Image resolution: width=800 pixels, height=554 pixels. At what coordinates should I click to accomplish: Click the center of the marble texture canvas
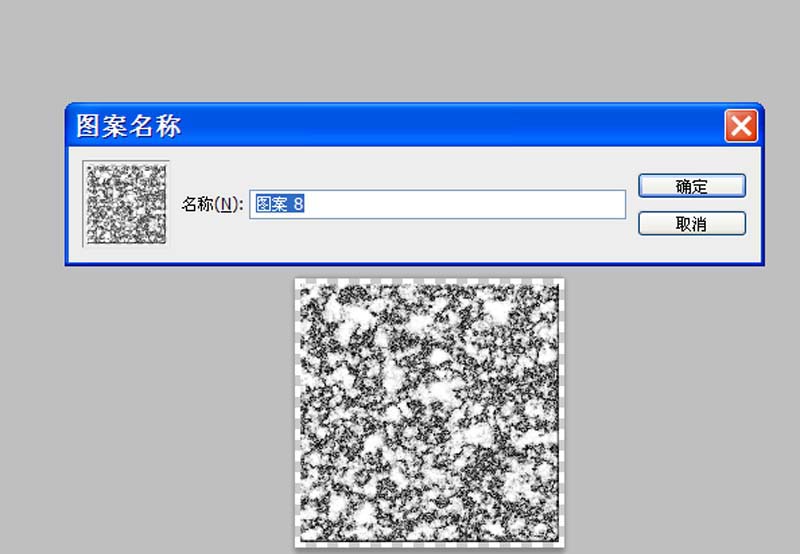point(429,412)
